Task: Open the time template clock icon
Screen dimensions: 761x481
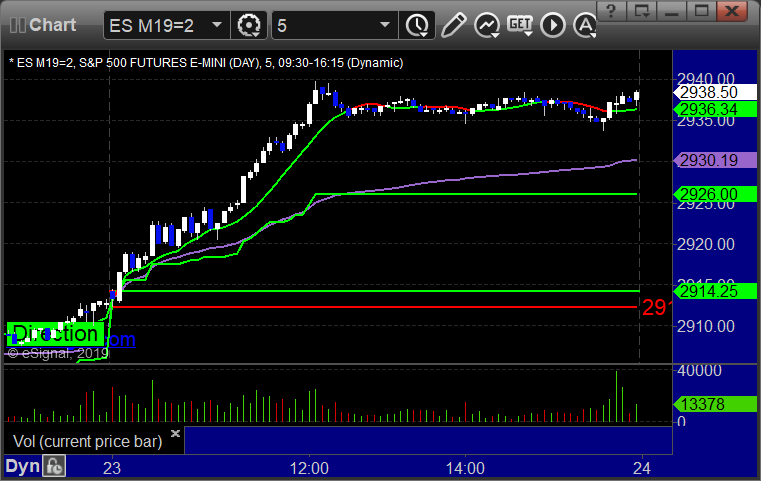Action: coord(417,25)
